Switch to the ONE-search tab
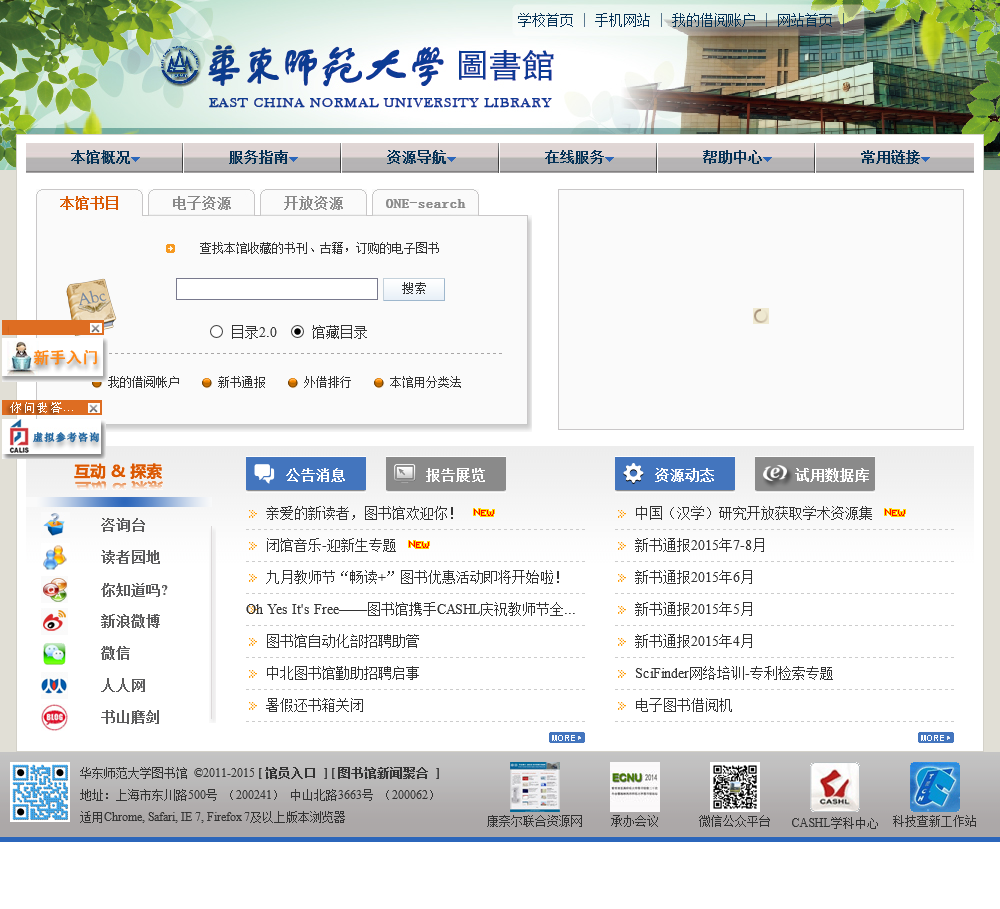 [425, 204]
